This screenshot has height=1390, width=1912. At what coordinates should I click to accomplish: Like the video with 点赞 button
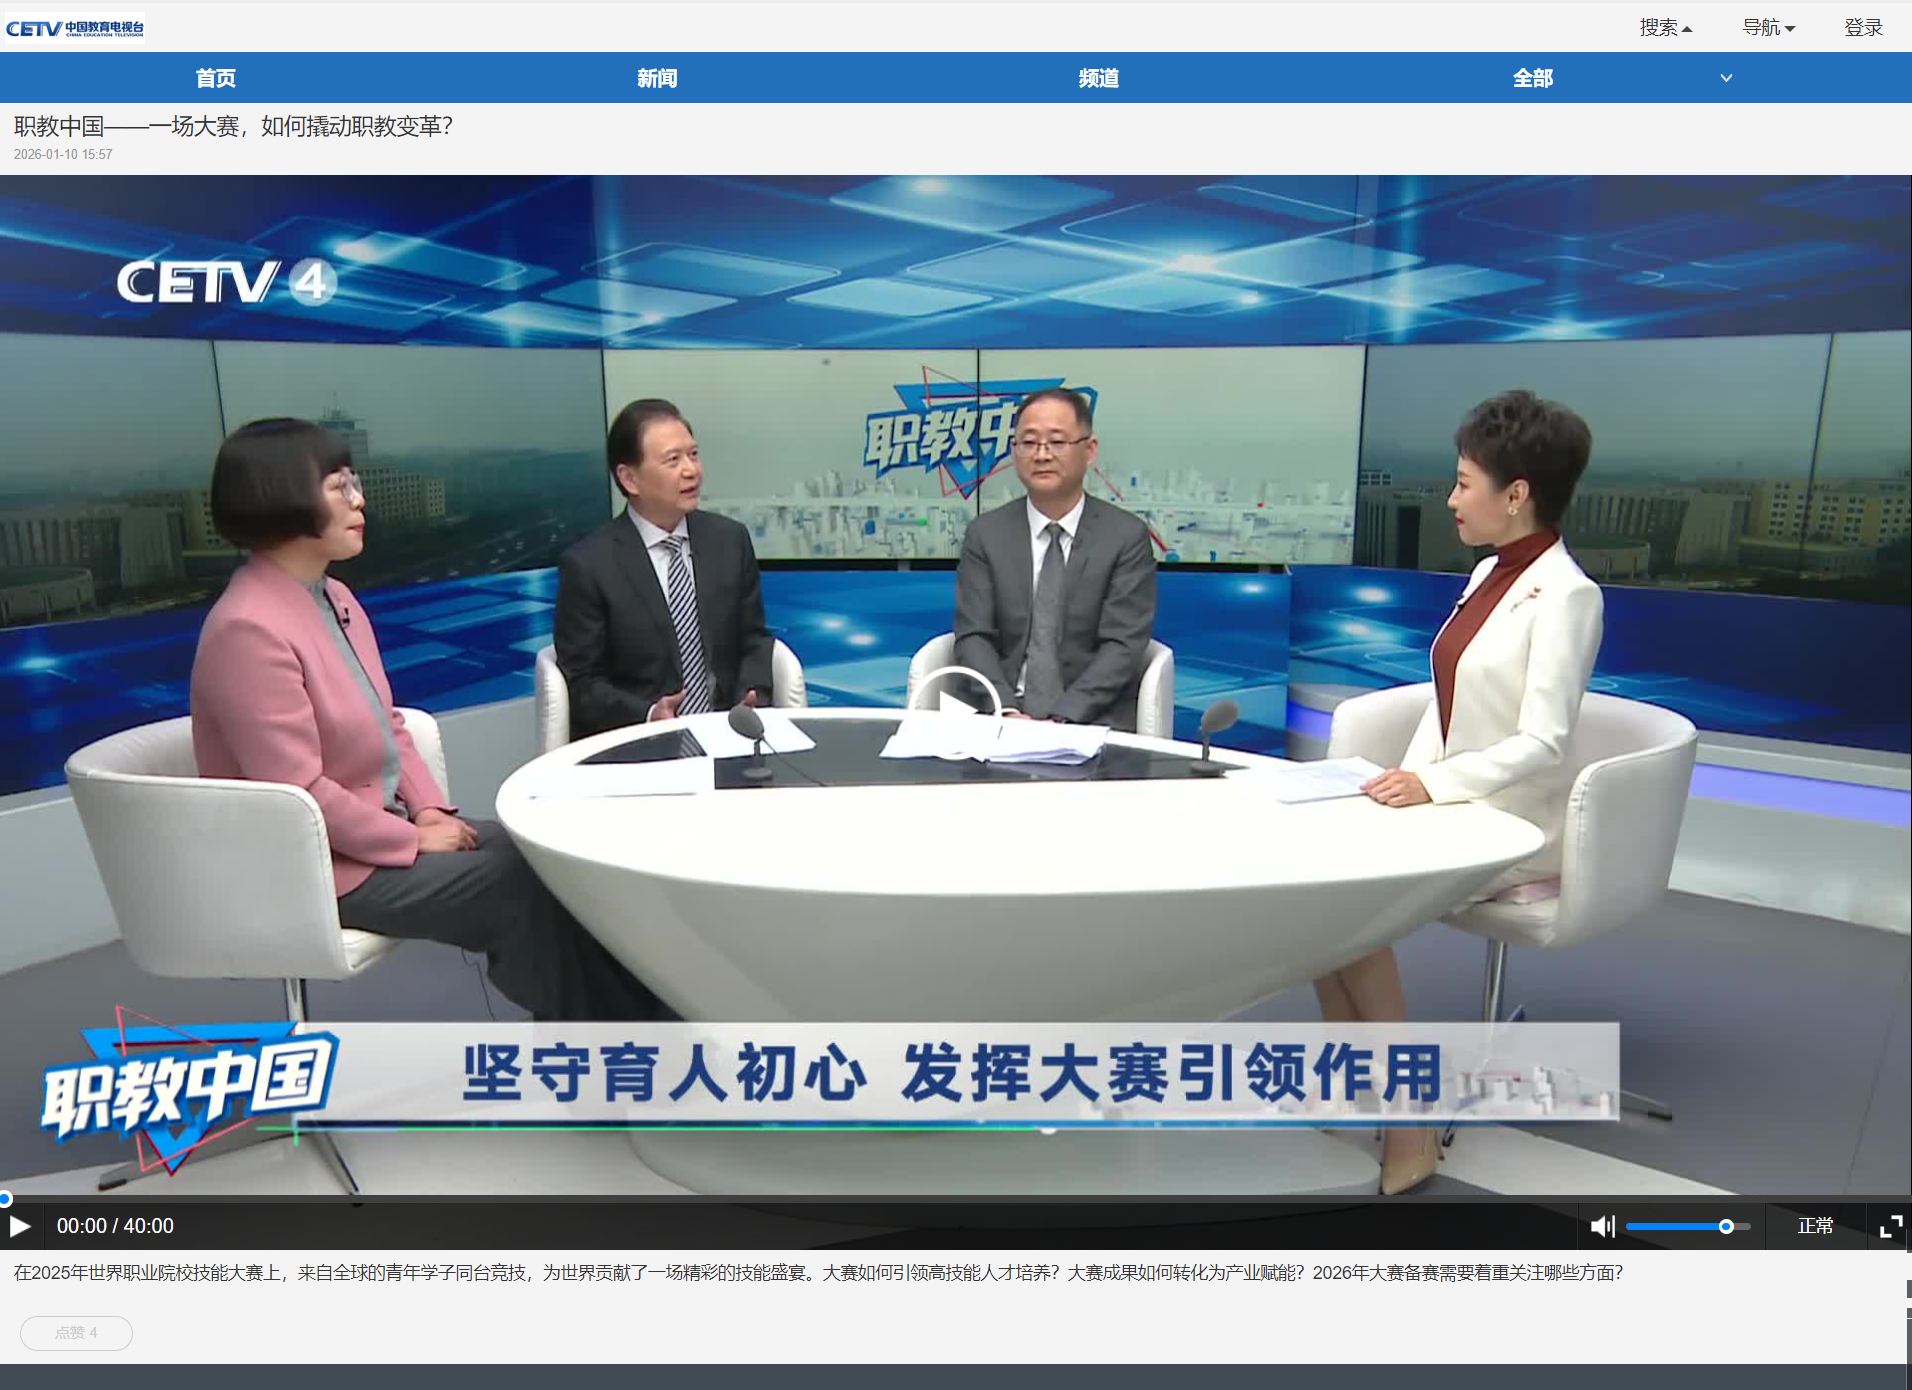pos(76,1333)
